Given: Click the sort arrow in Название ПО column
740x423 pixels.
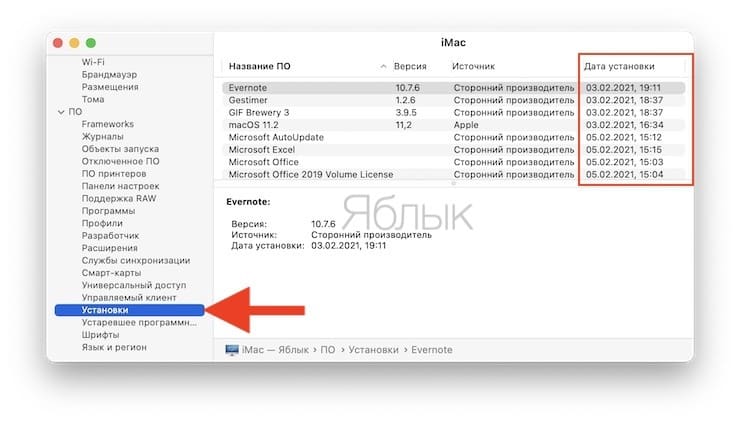Looking at the screenshot, I should click(x=383, y=67).
